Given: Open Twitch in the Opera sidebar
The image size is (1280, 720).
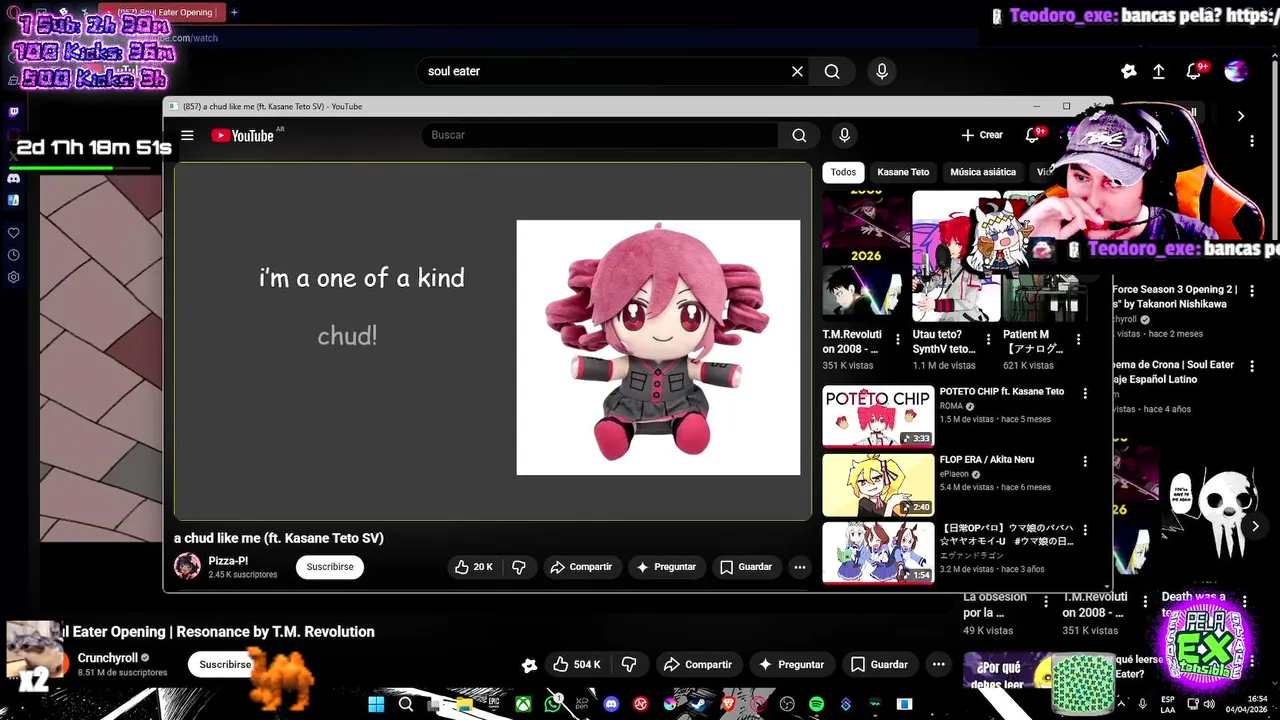Looking at the screenshot, I should [13, 112].
